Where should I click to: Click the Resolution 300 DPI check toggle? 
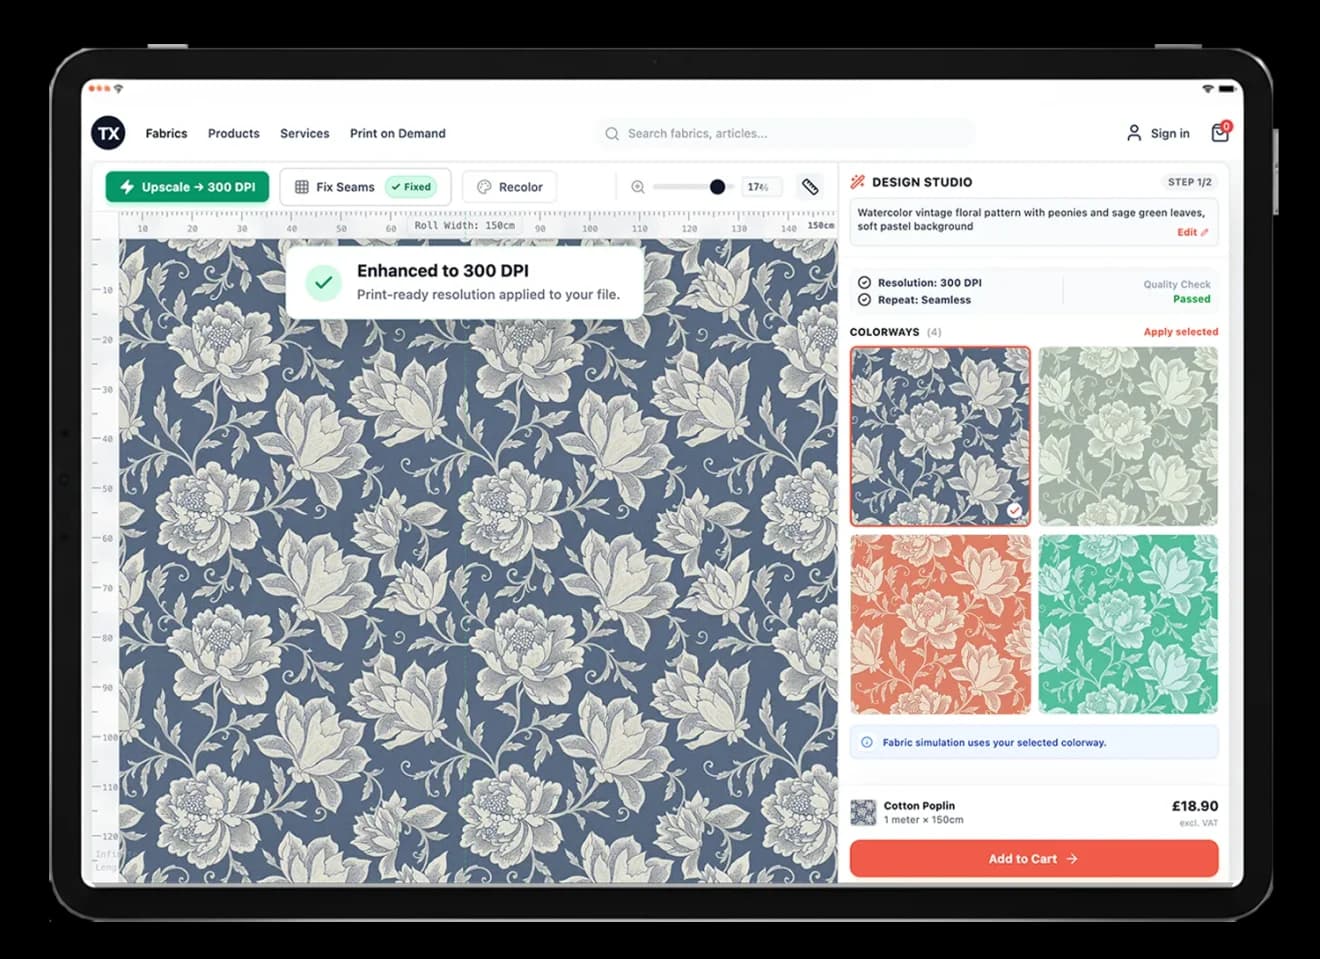(864, 283)
